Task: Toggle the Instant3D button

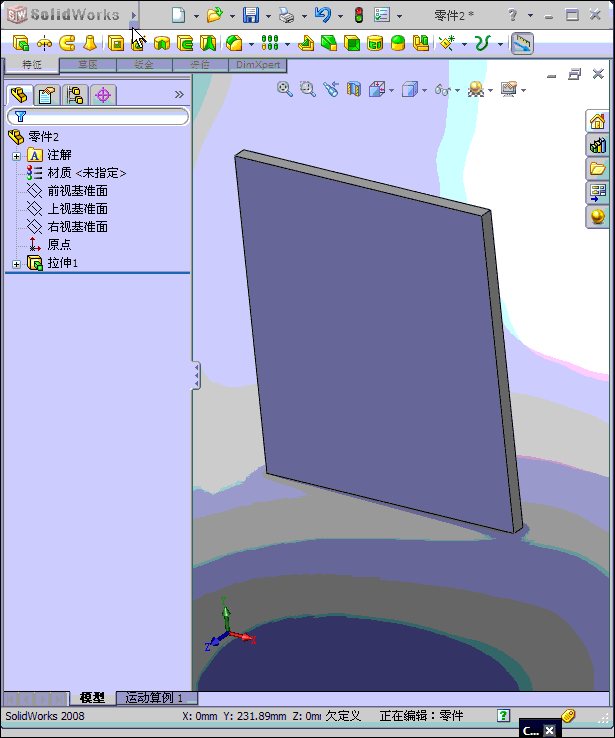Action: 522,43
